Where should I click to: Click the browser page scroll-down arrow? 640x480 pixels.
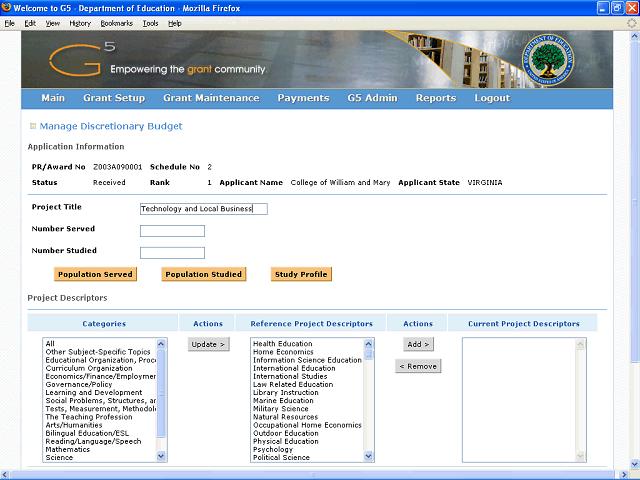[x=635, y=464]
